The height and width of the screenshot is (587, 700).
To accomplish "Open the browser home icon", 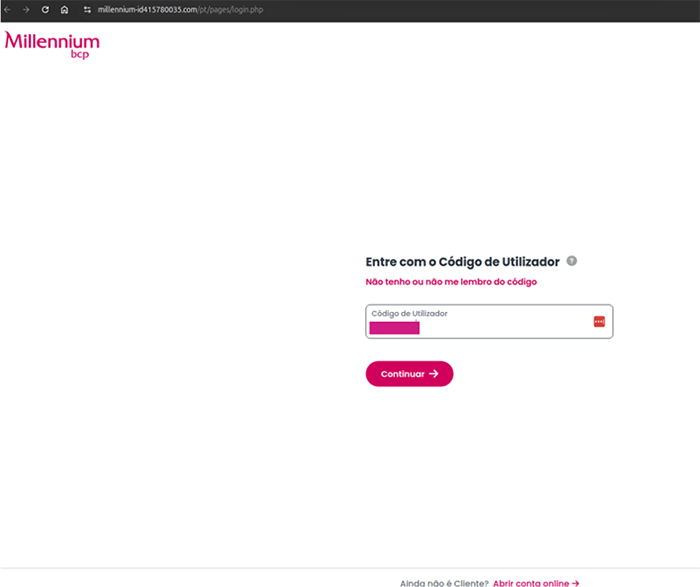I will (x=64, y=9).
